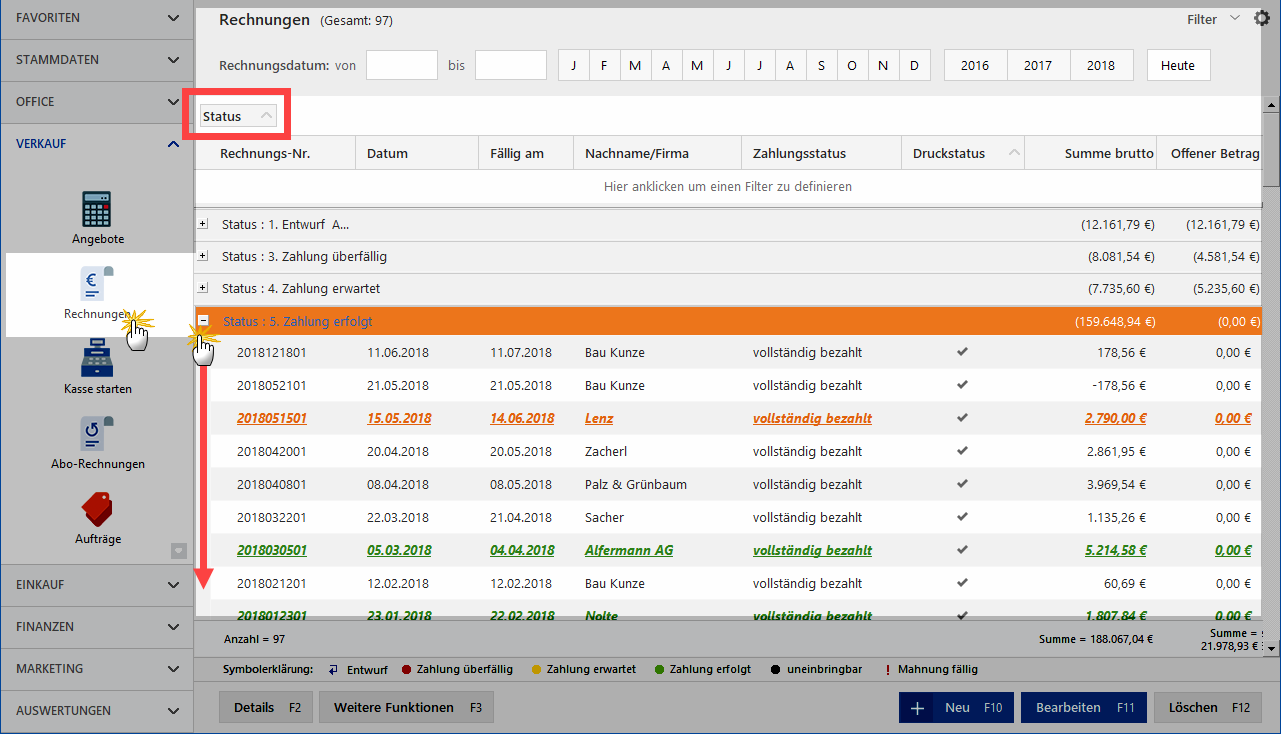Sort by Zahlungsstatus column

pyautogui.click(x=821, y=153)
